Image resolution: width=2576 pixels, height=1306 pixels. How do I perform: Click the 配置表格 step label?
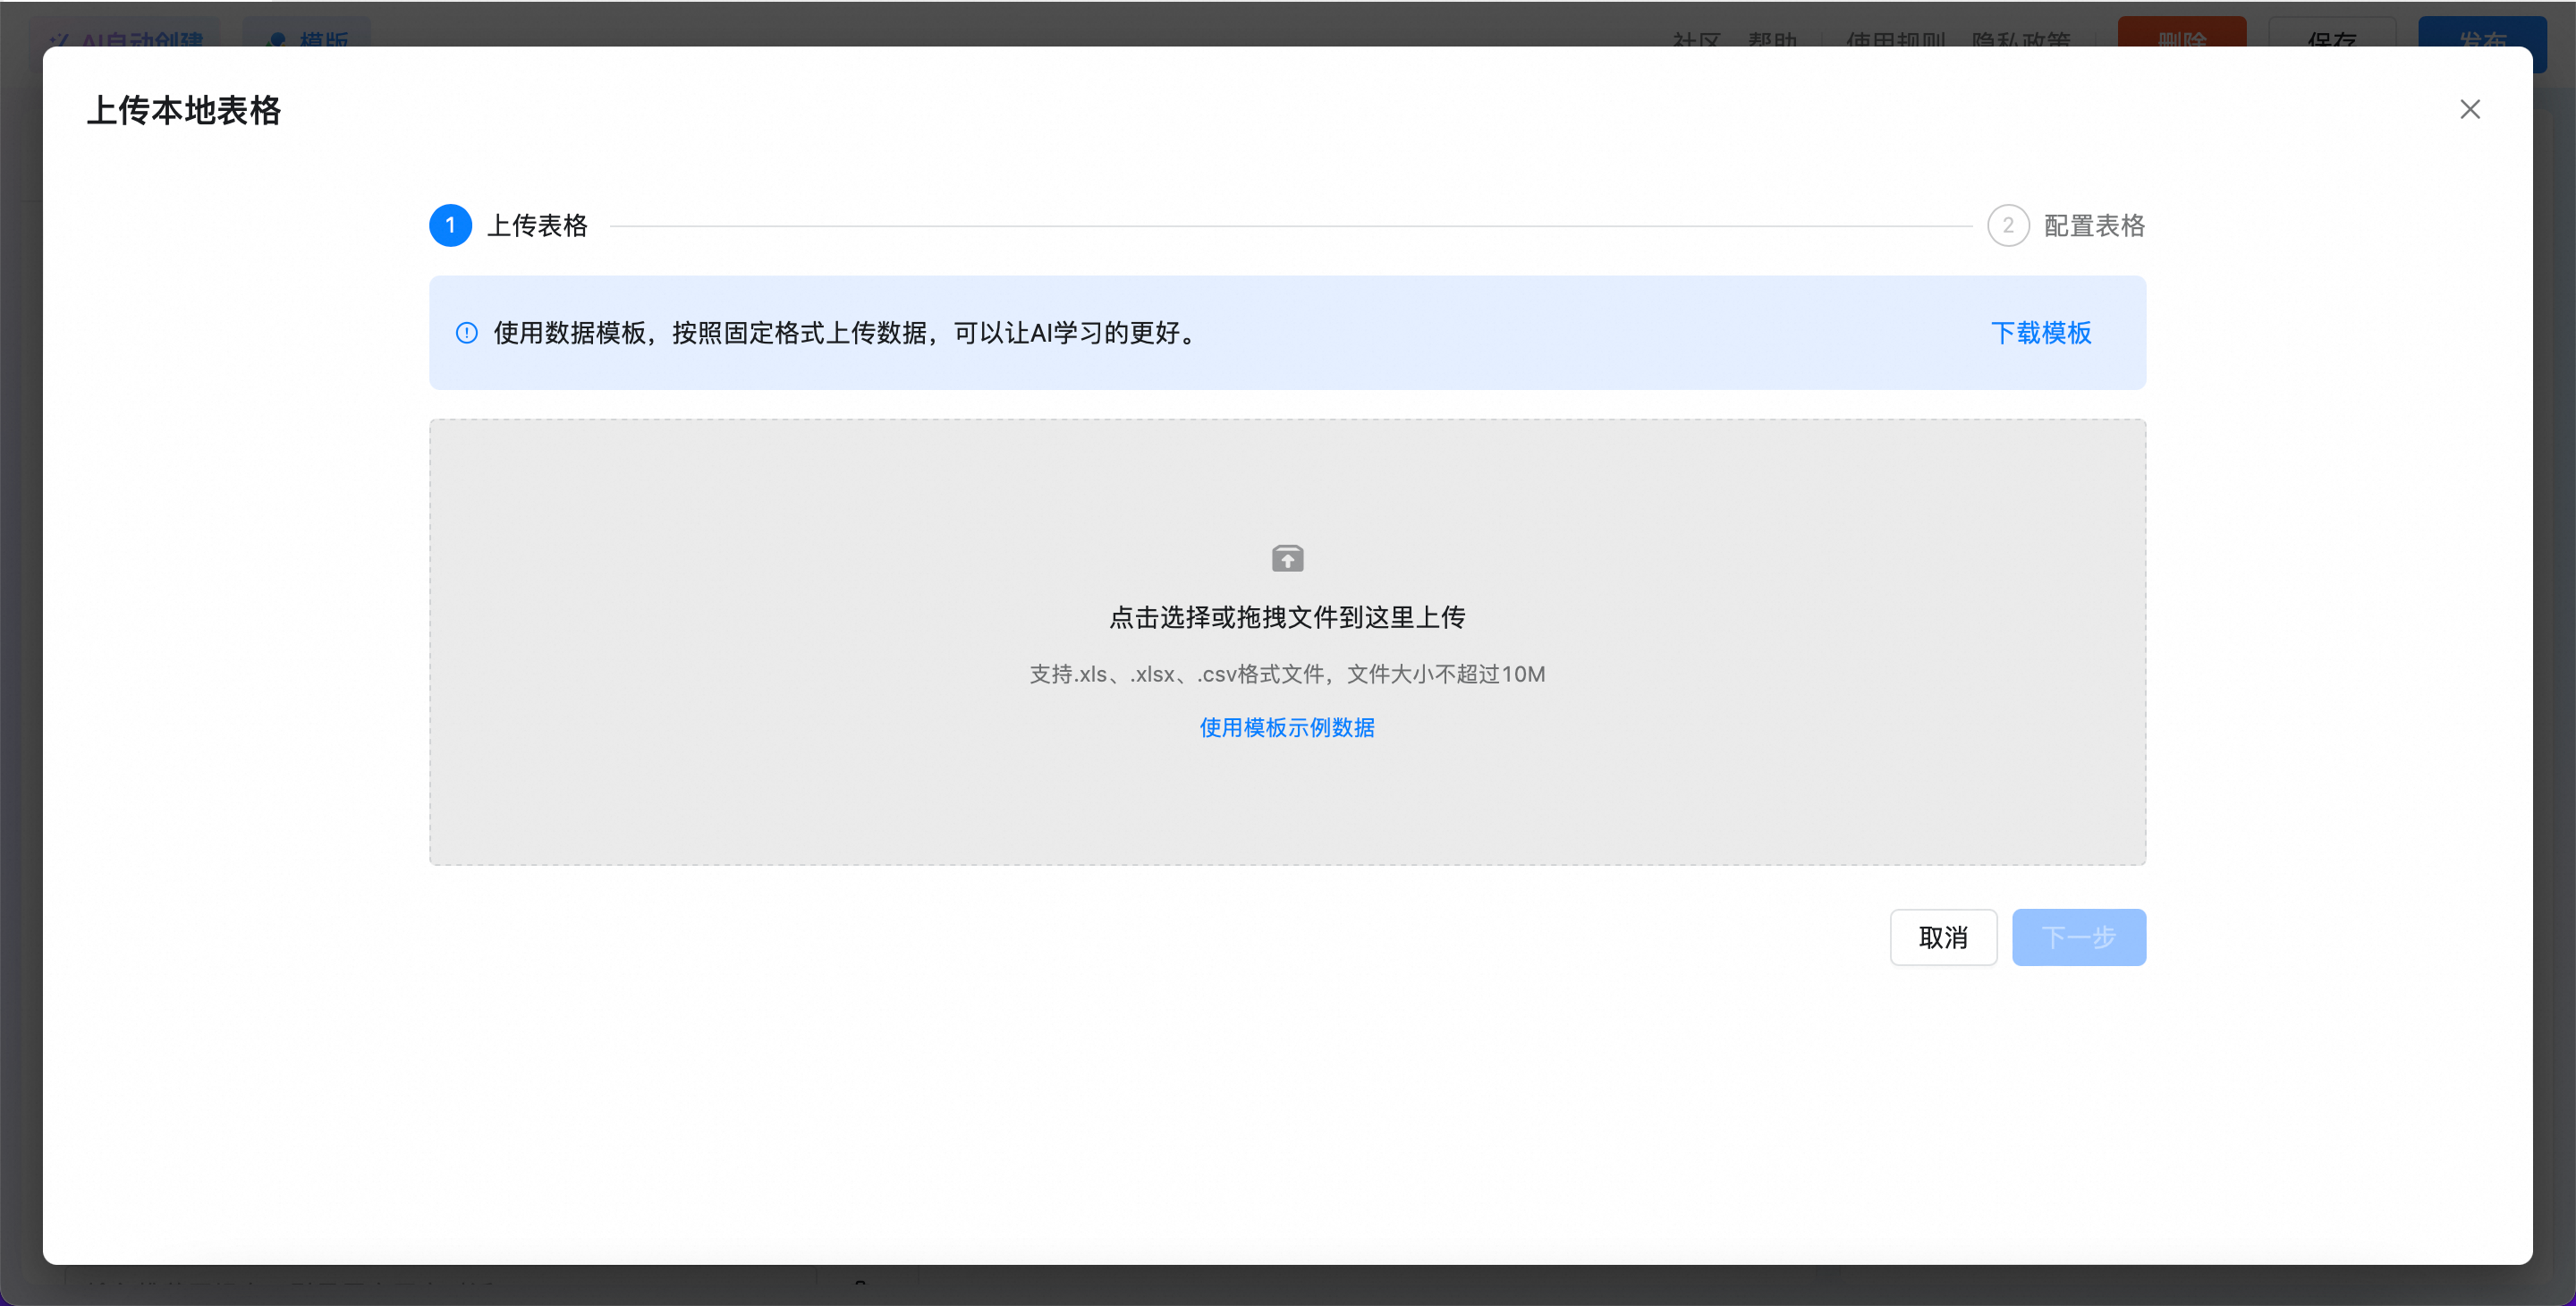point(2094,225)
